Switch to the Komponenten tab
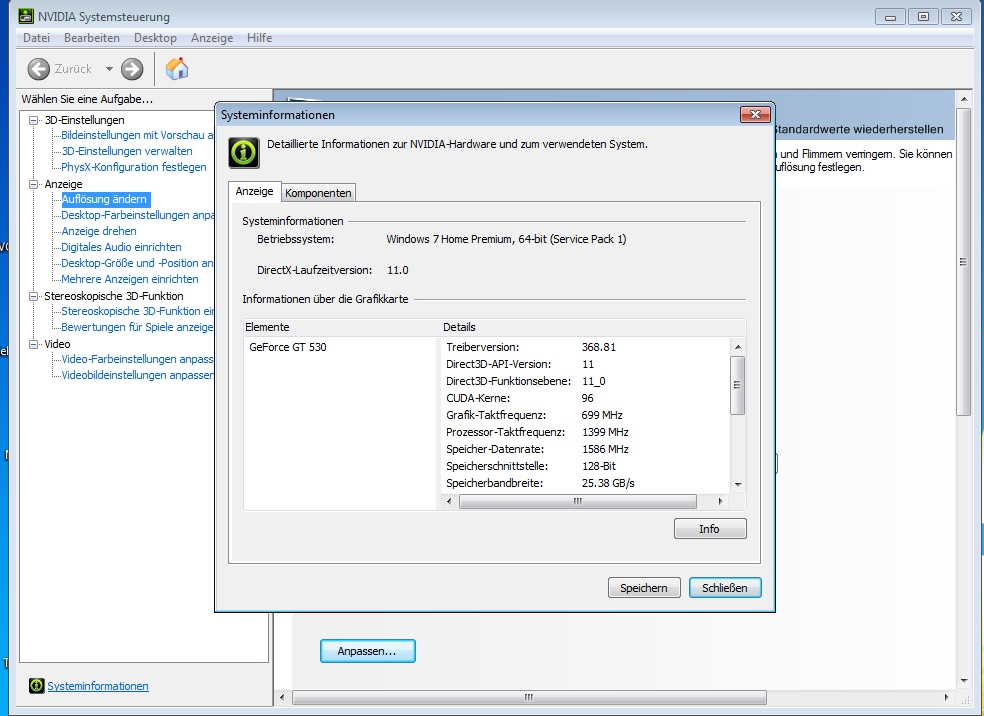The image size is (984, 716). coord(318,193)
